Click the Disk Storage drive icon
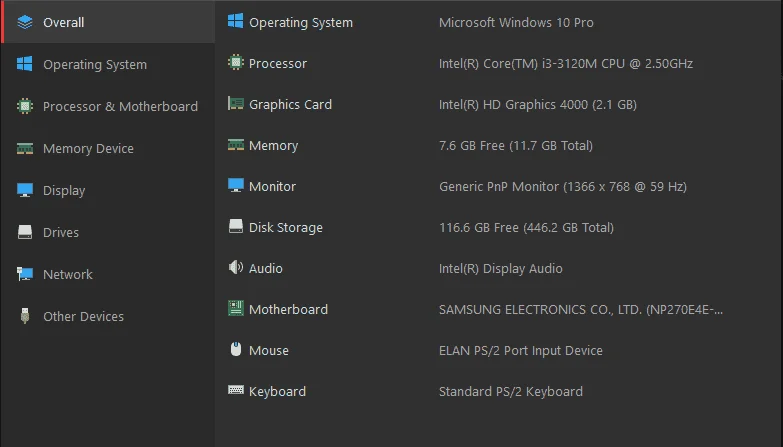The height and width of the screenshot is (447, 783). point(236,226)
